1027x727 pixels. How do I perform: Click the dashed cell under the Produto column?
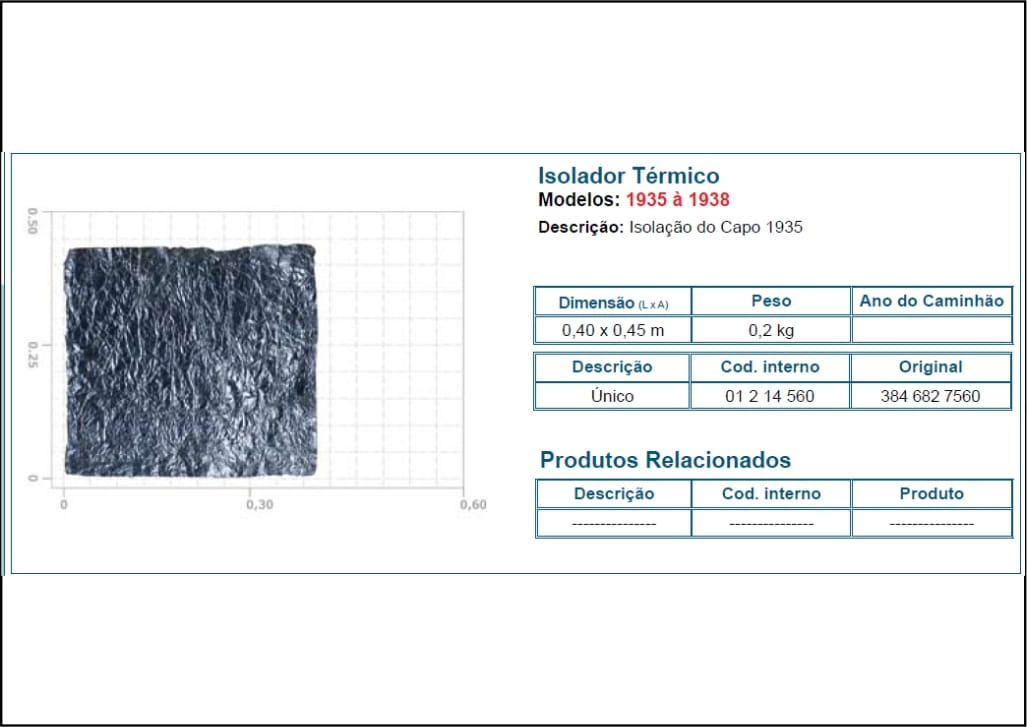point(931,524)
